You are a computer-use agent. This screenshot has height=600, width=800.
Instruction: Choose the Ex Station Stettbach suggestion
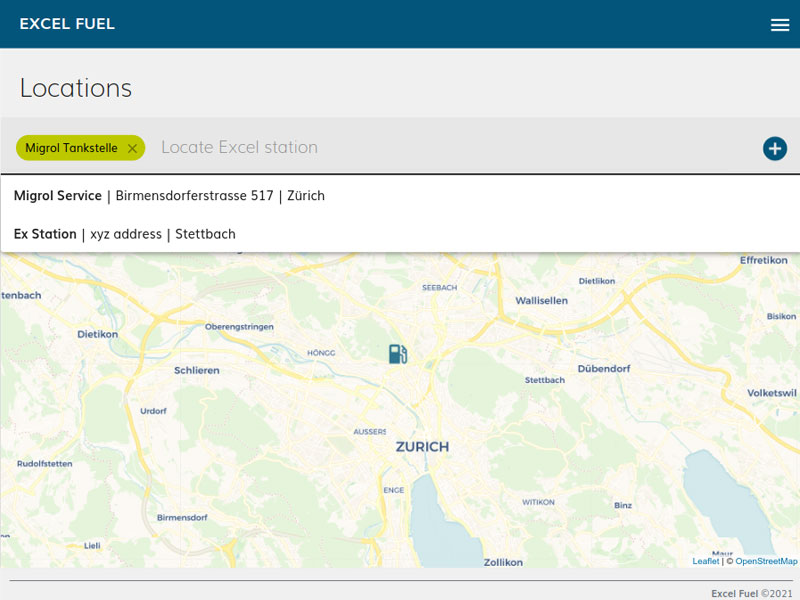click(125, 234)
